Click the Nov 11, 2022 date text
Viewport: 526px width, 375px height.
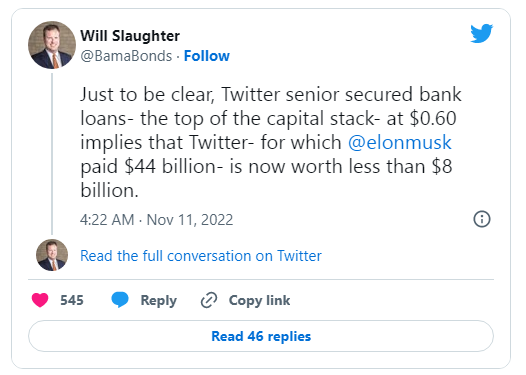[x=190, y=220]
